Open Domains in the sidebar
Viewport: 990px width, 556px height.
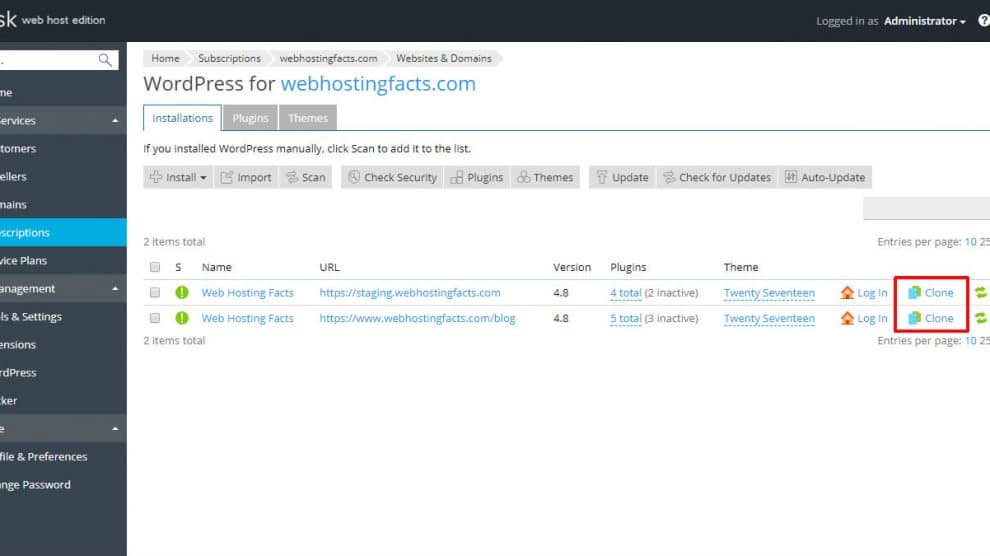click(63, 204)
